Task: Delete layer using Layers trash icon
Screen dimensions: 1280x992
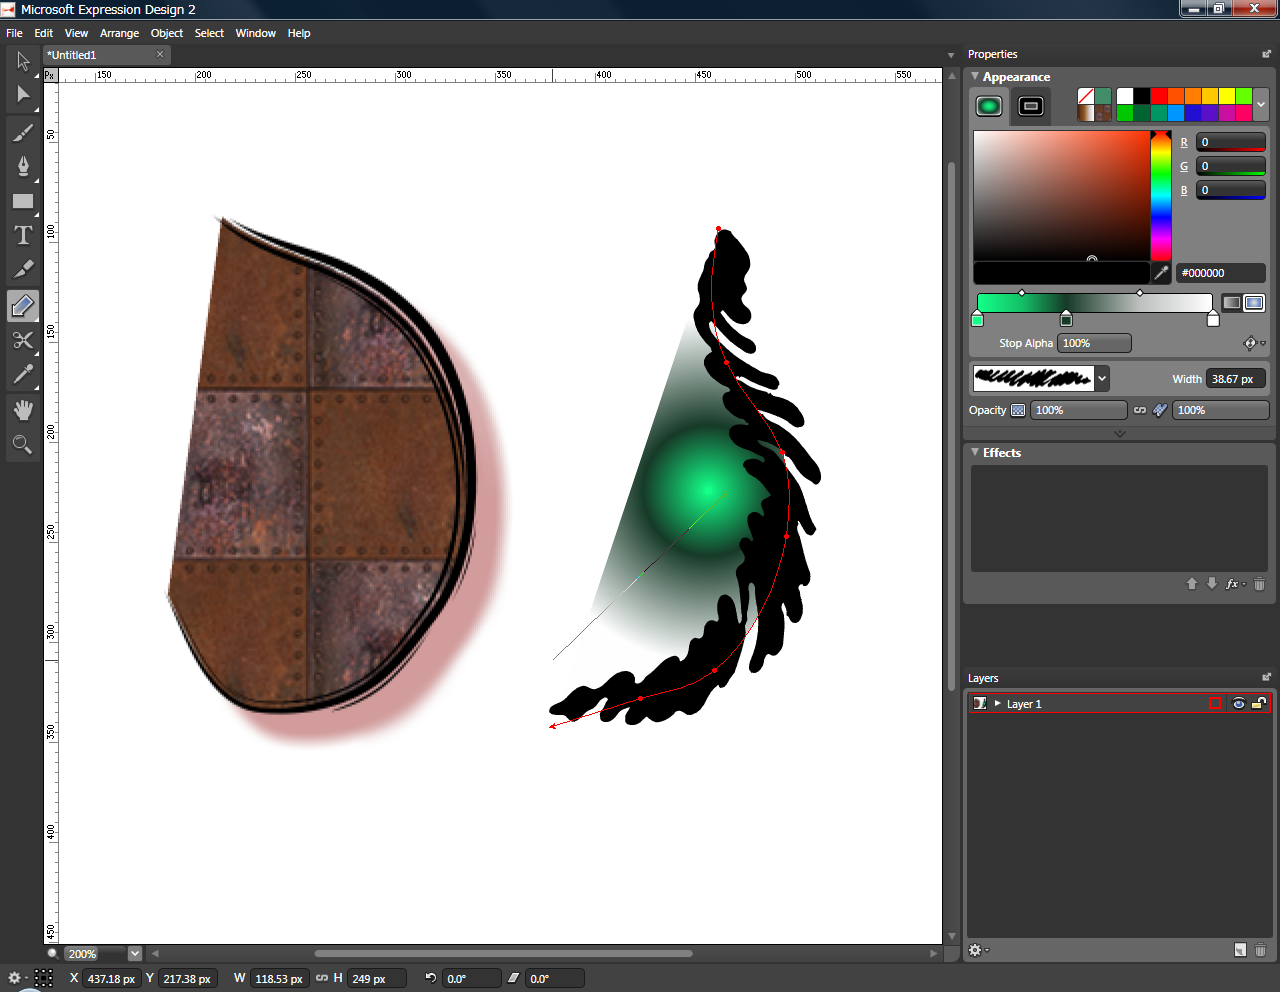Action: (1260, 950)
